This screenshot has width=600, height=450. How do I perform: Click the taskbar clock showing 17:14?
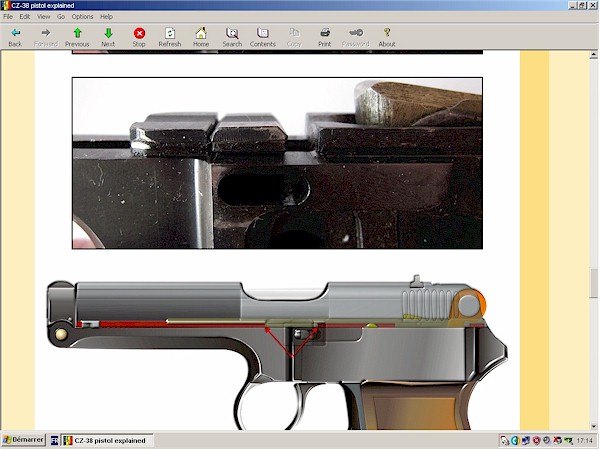[584, 441]
